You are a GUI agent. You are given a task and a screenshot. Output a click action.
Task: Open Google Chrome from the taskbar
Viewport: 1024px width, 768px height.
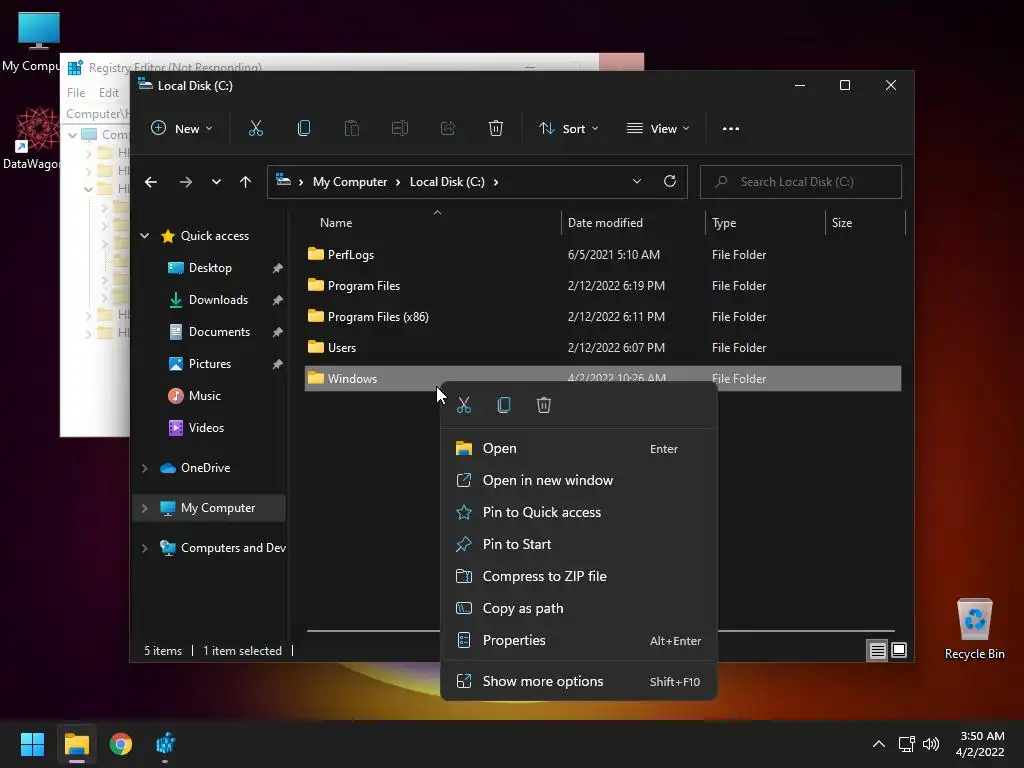point(121,744)
